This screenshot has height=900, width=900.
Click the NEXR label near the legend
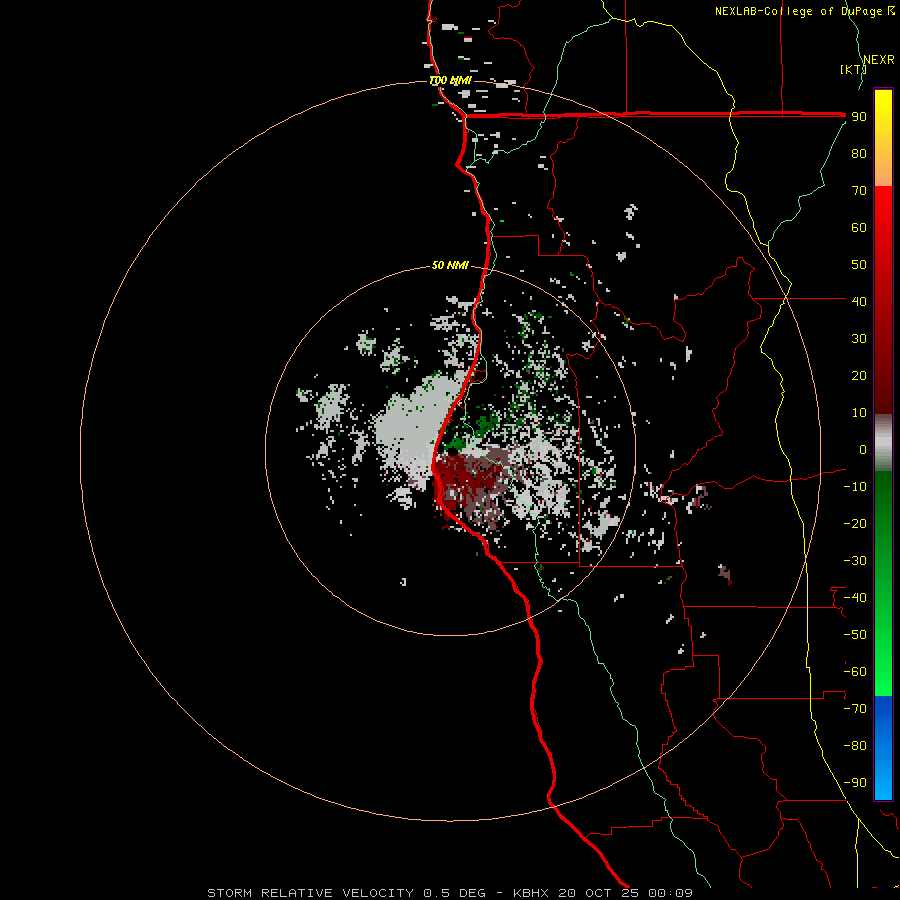click(x=879, y=60)
